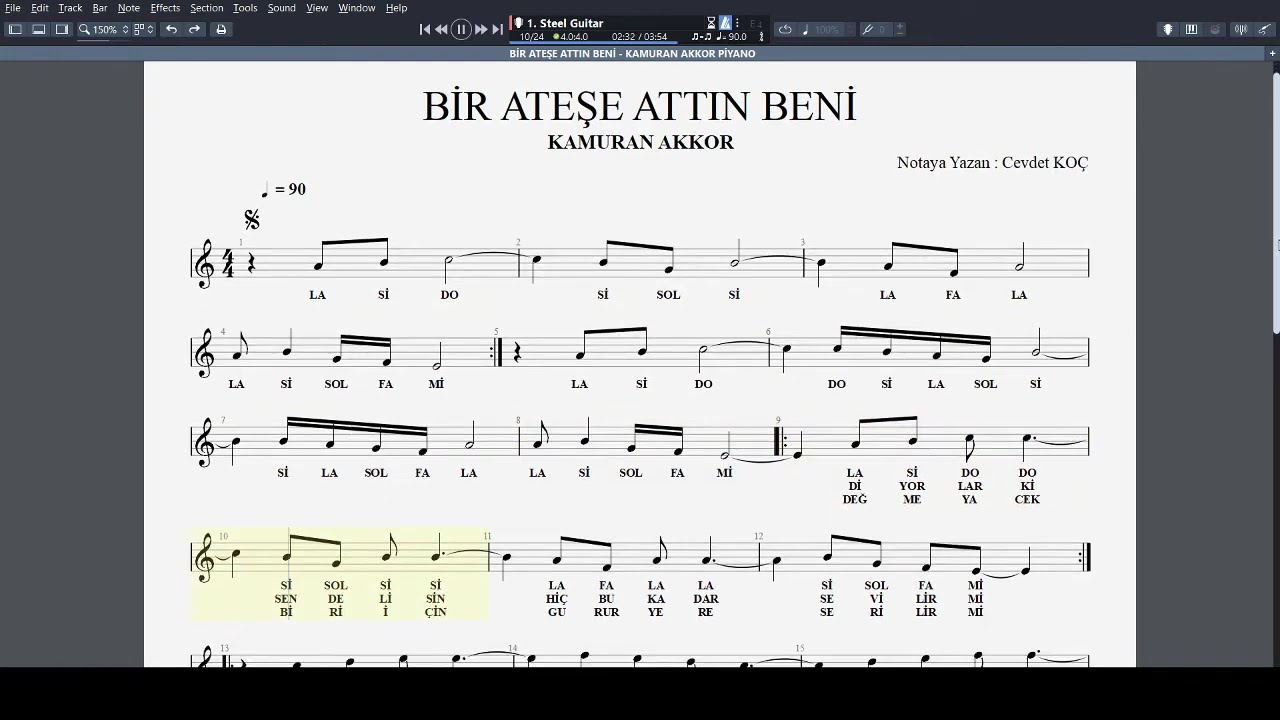Click the vertical scrollbar thumb
Screen dimensions: 1280x720
[x=1276, y=203]
